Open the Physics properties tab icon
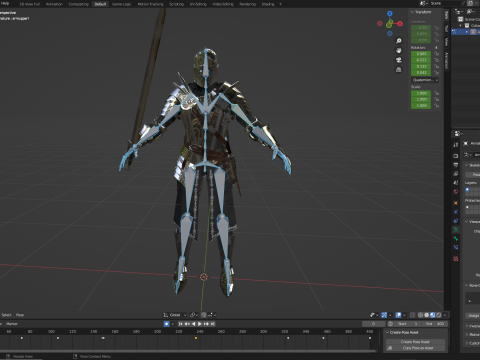Viewport: 480px width, 360px height. point(456,212)
